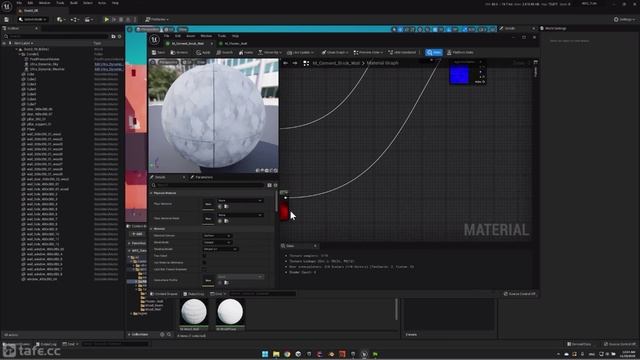Click browse-to-asset icon under Phys Material
640x360 pixels.
tap(227, 207)
